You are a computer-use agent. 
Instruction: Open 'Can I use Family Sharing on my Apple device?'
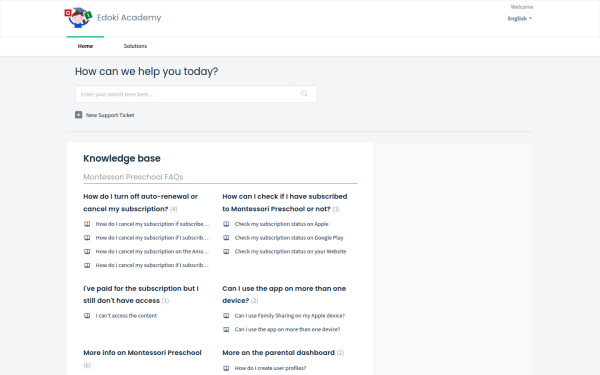(290, 316)
